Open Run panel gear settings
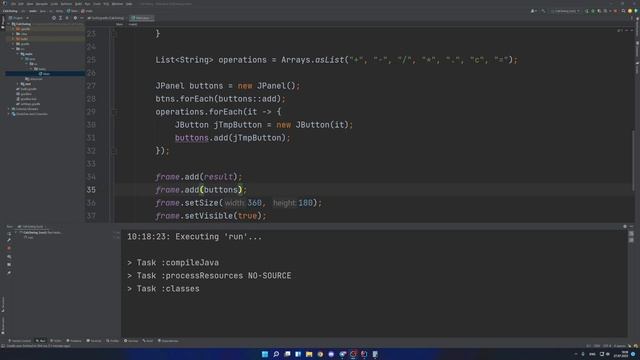The width and height of the screenshot is (640, 360). 625,226
